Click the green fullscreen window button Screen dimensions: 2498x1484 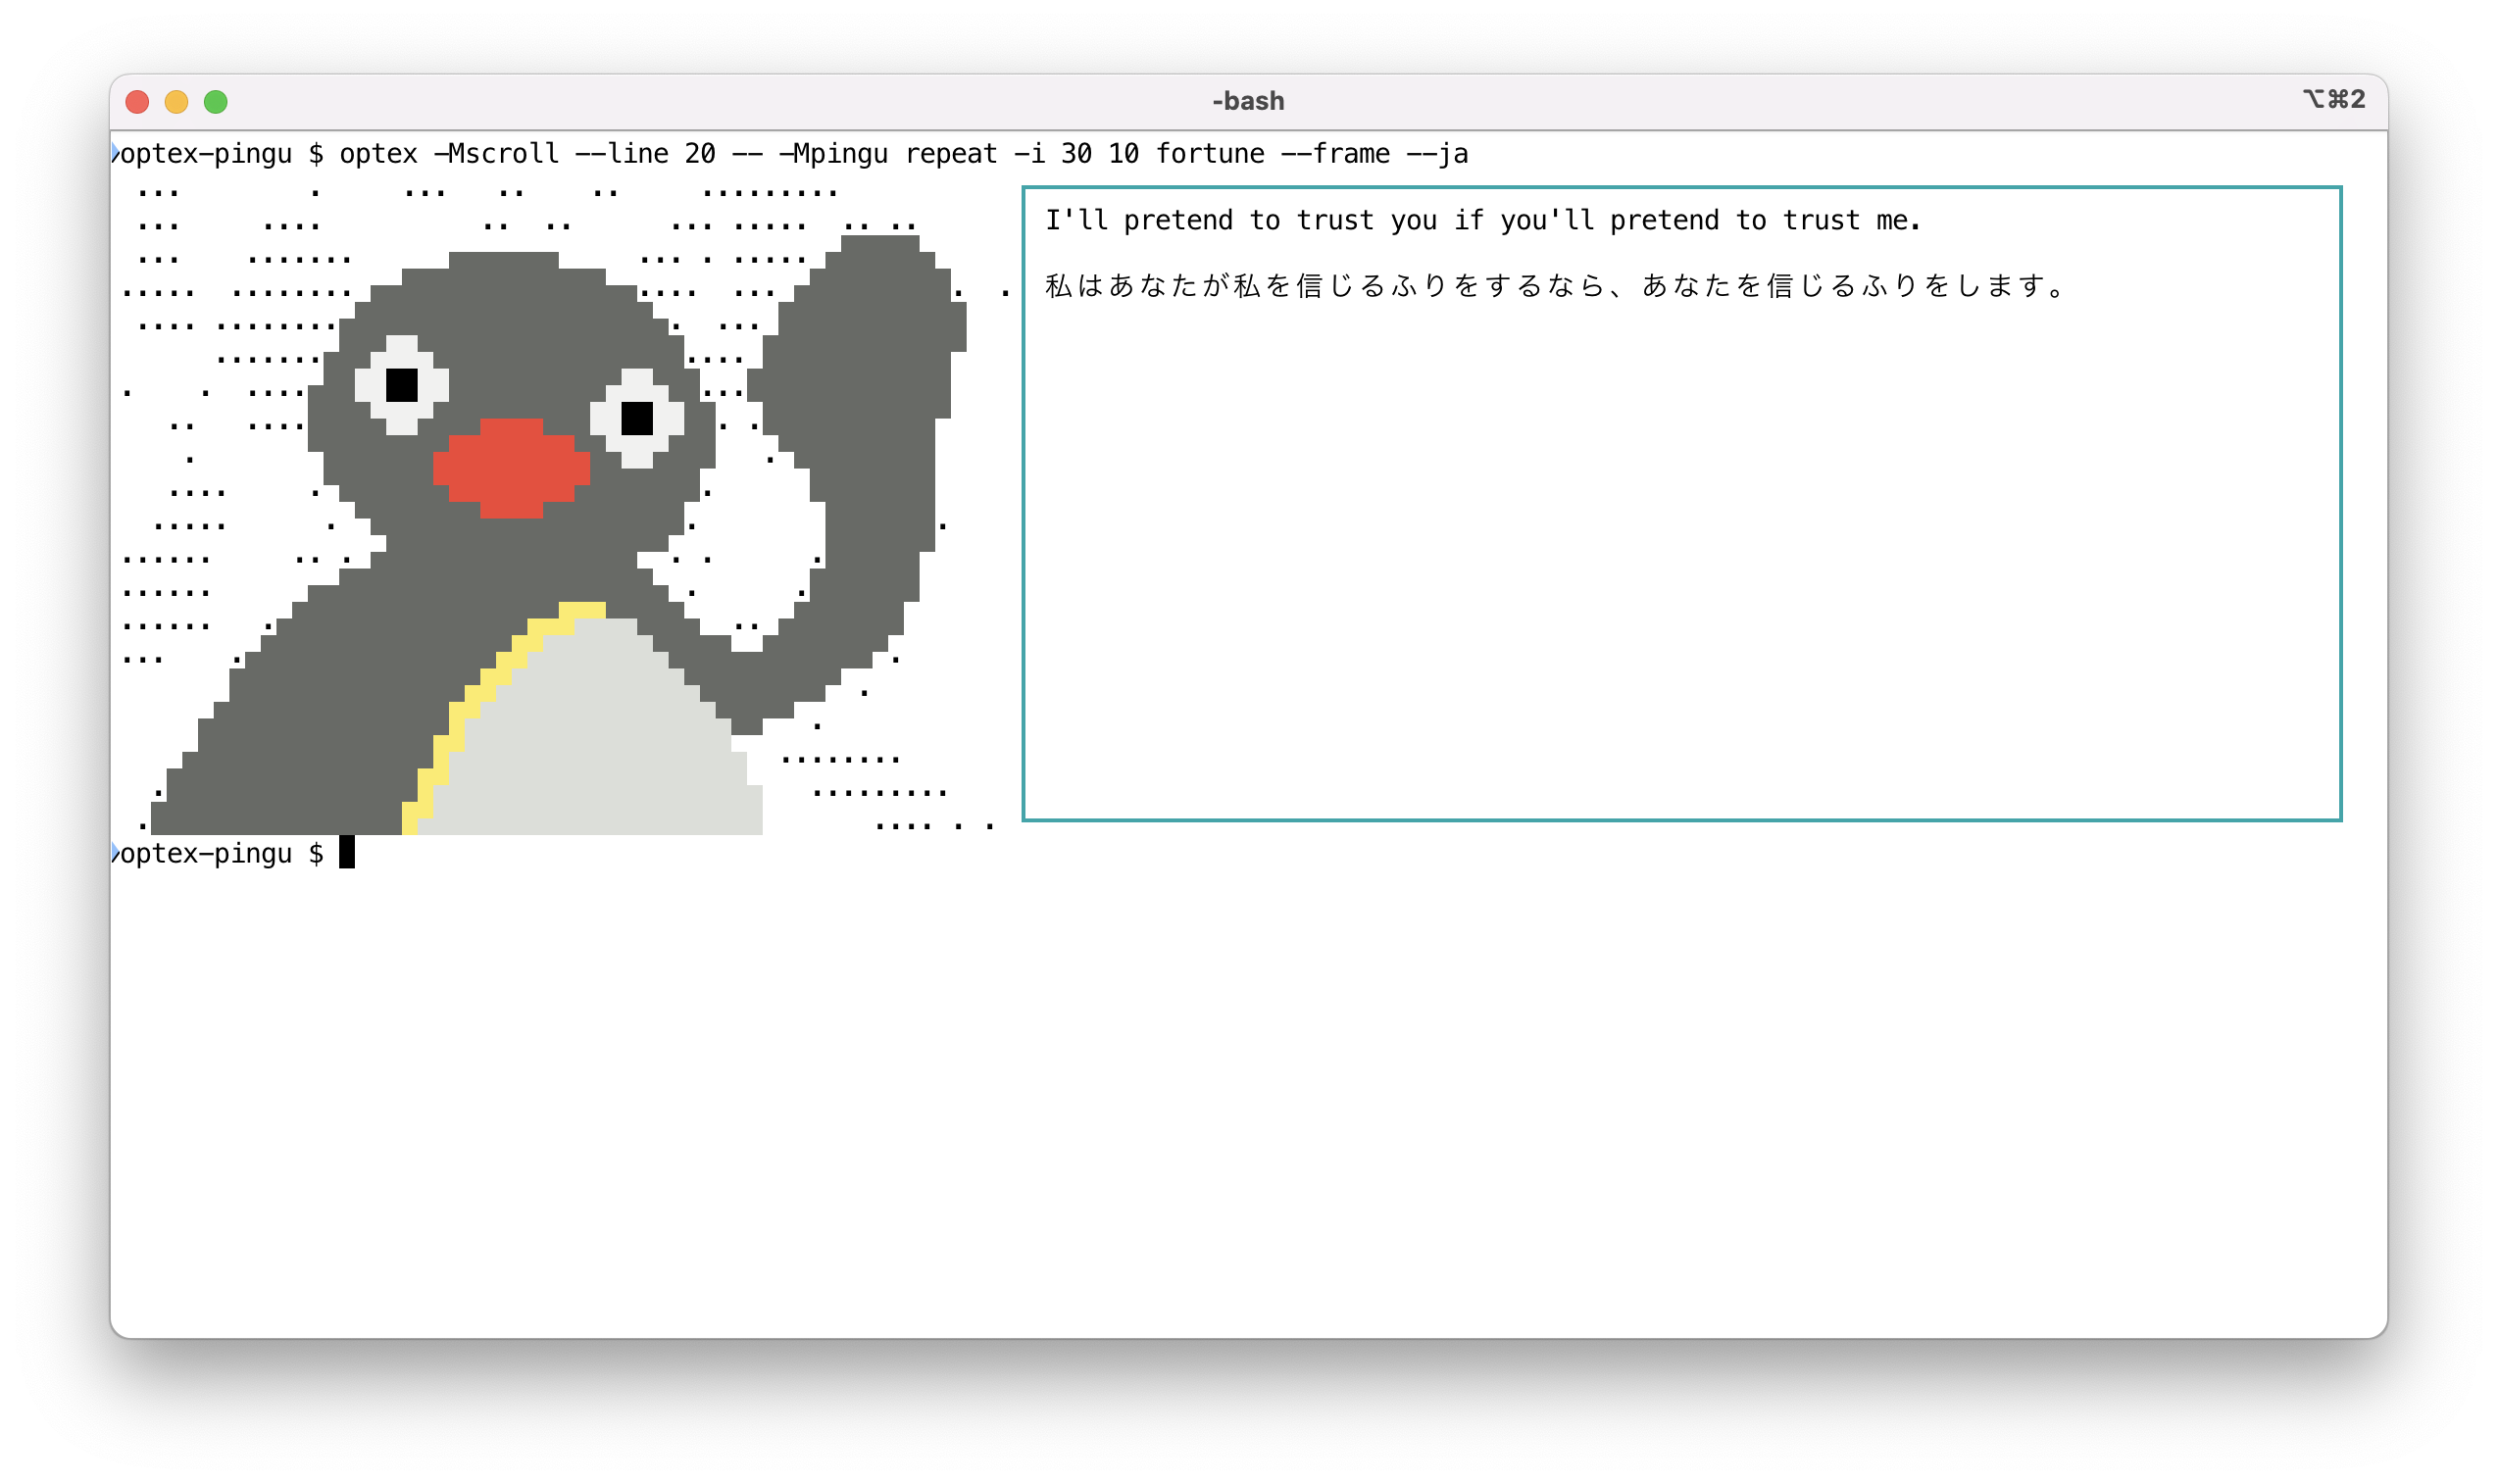click(x=216, y=102)
